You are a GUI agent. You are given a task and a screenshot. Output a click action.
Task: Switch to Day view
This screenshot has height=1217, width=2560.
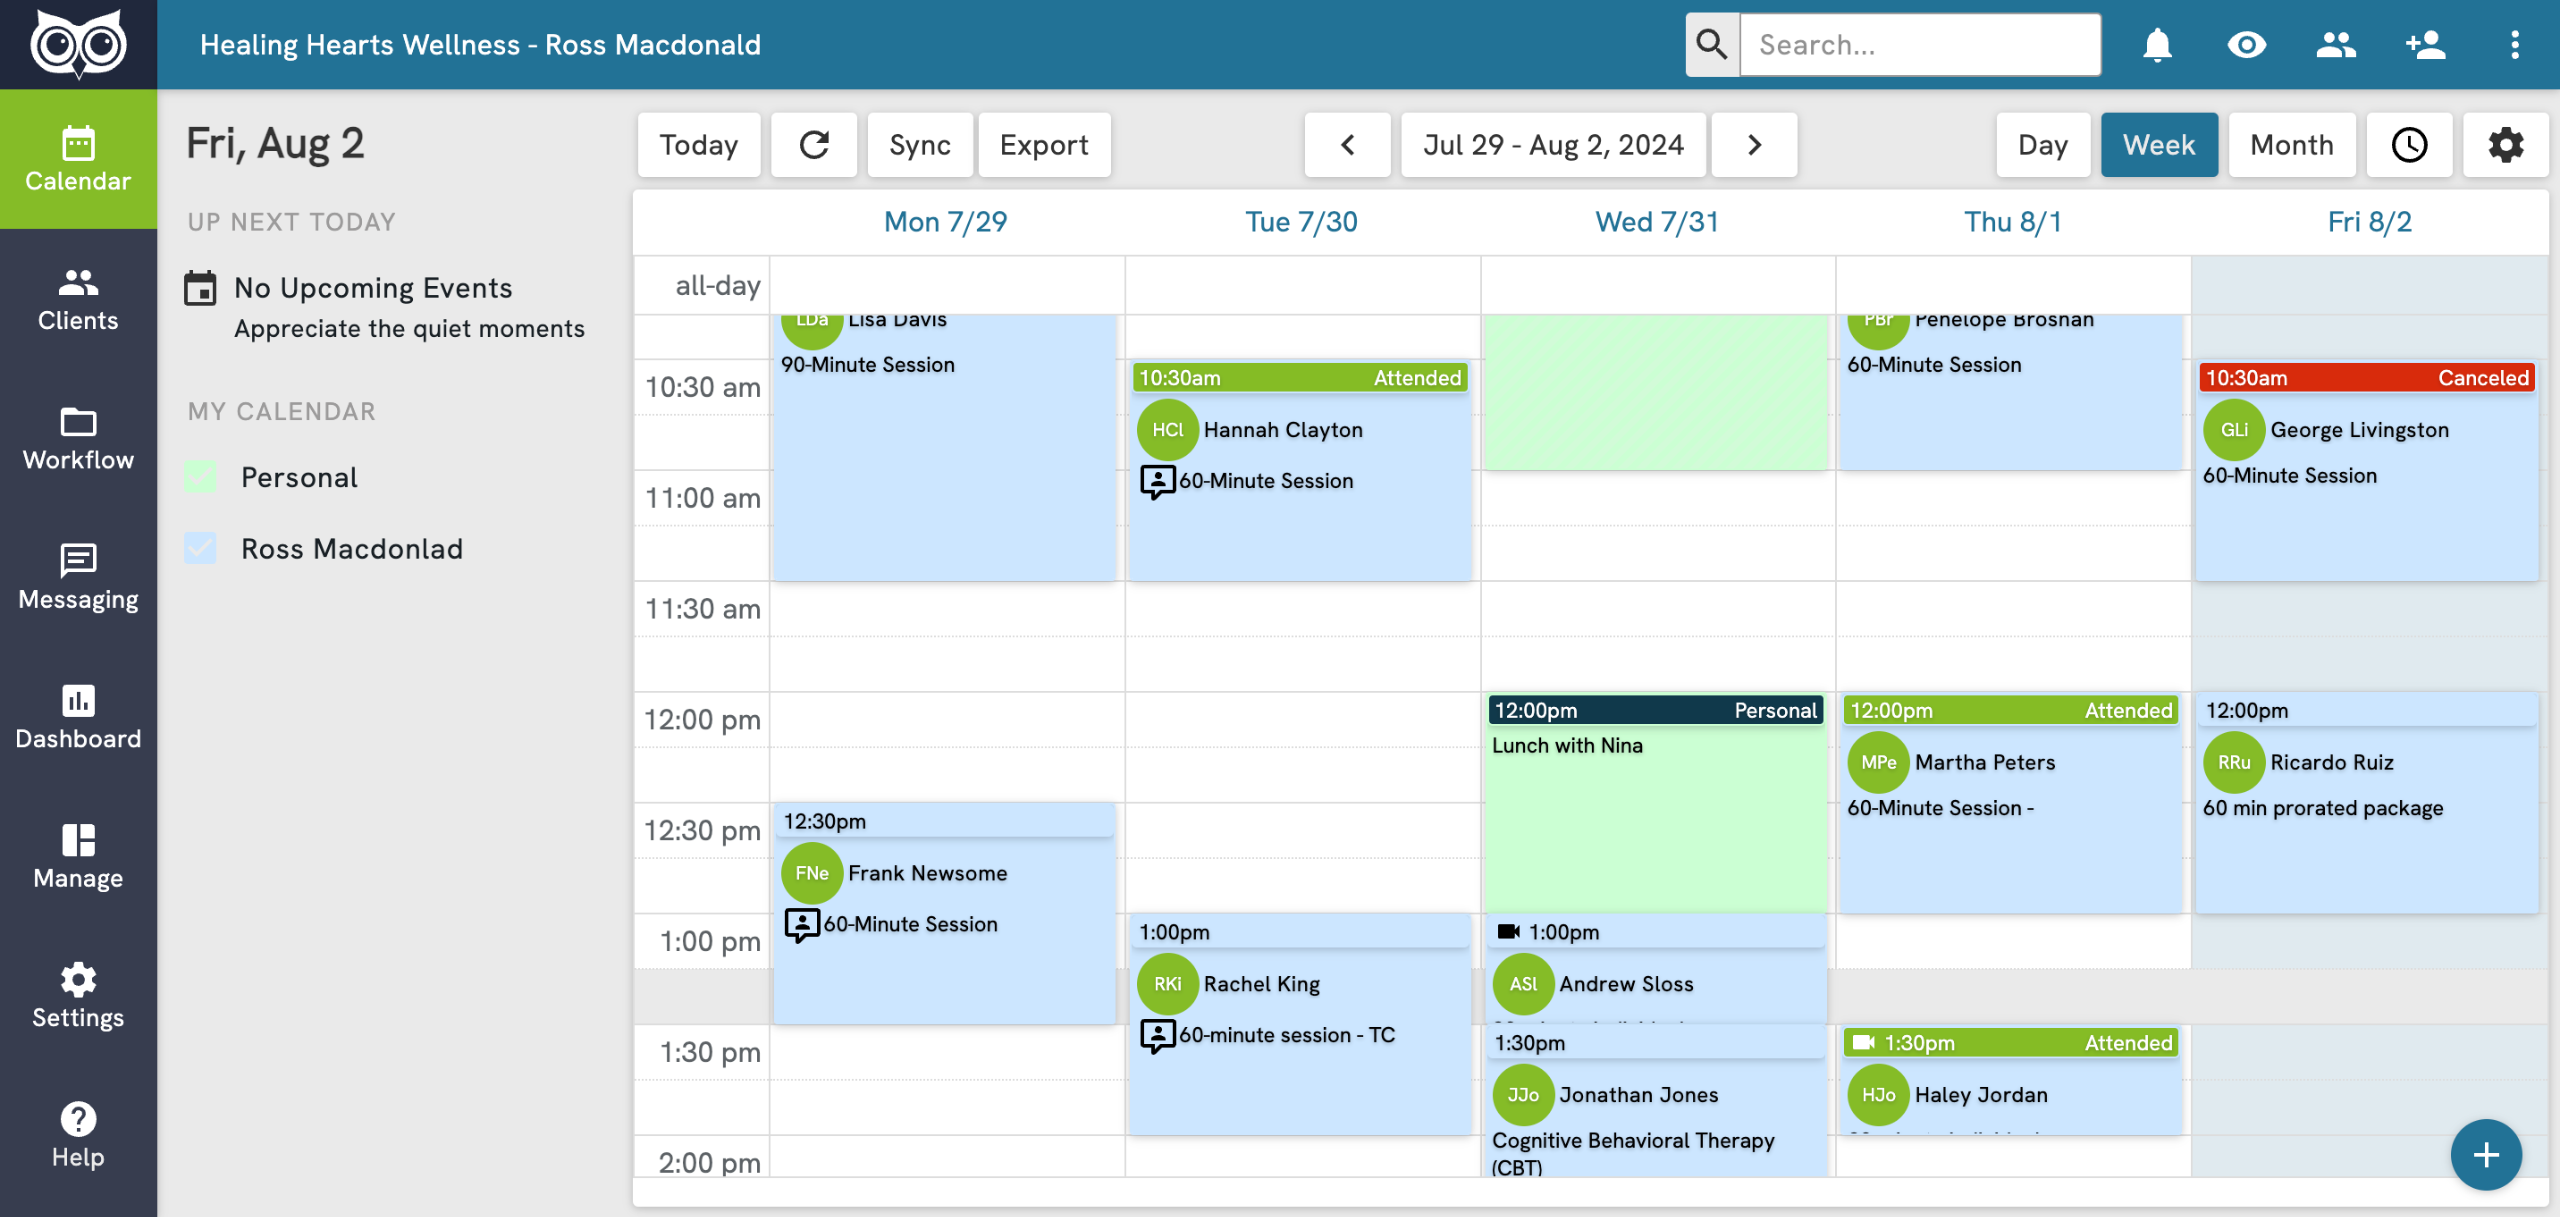(x=2042, y=145)
